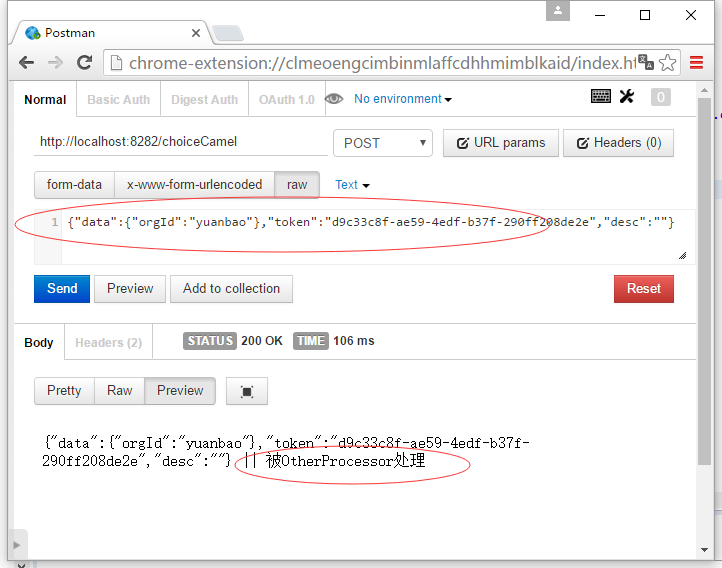The image size is (722, 568).
Task: Click the Chrome reload page icon
Action: point(85,63)
